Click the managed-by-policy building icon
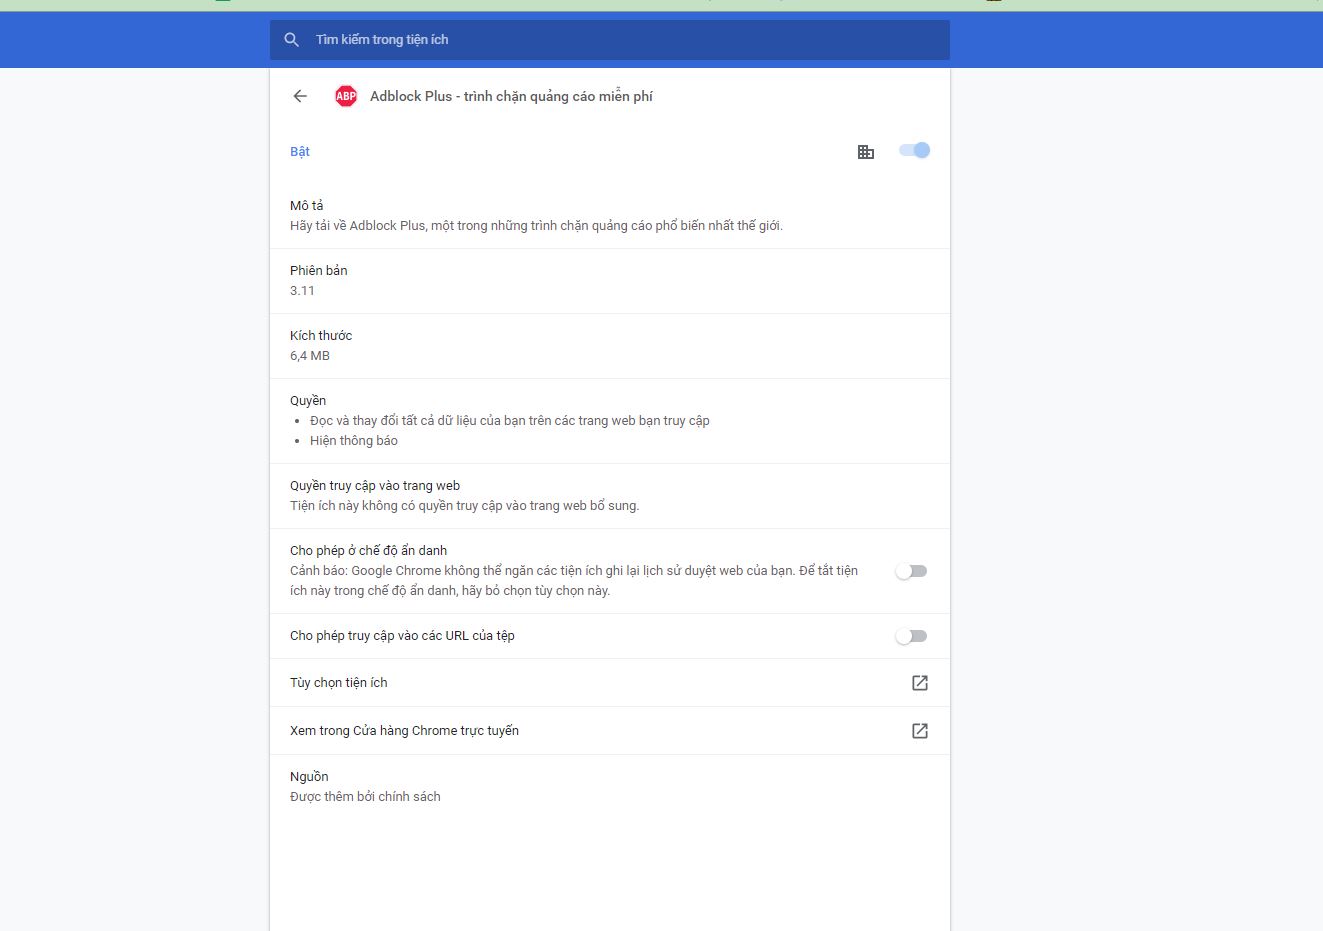The width and height of the screenshot is (1323, 931). (866, 152)
